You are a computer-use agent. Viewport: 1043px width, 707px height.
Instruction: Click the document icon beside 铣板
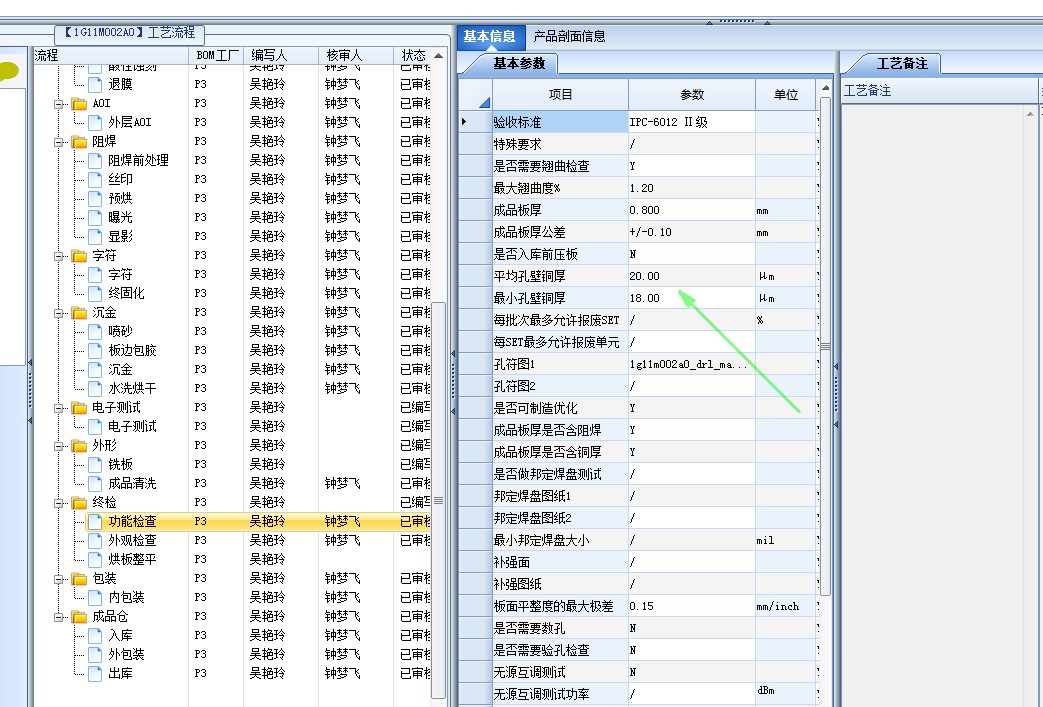click(96, 464)
